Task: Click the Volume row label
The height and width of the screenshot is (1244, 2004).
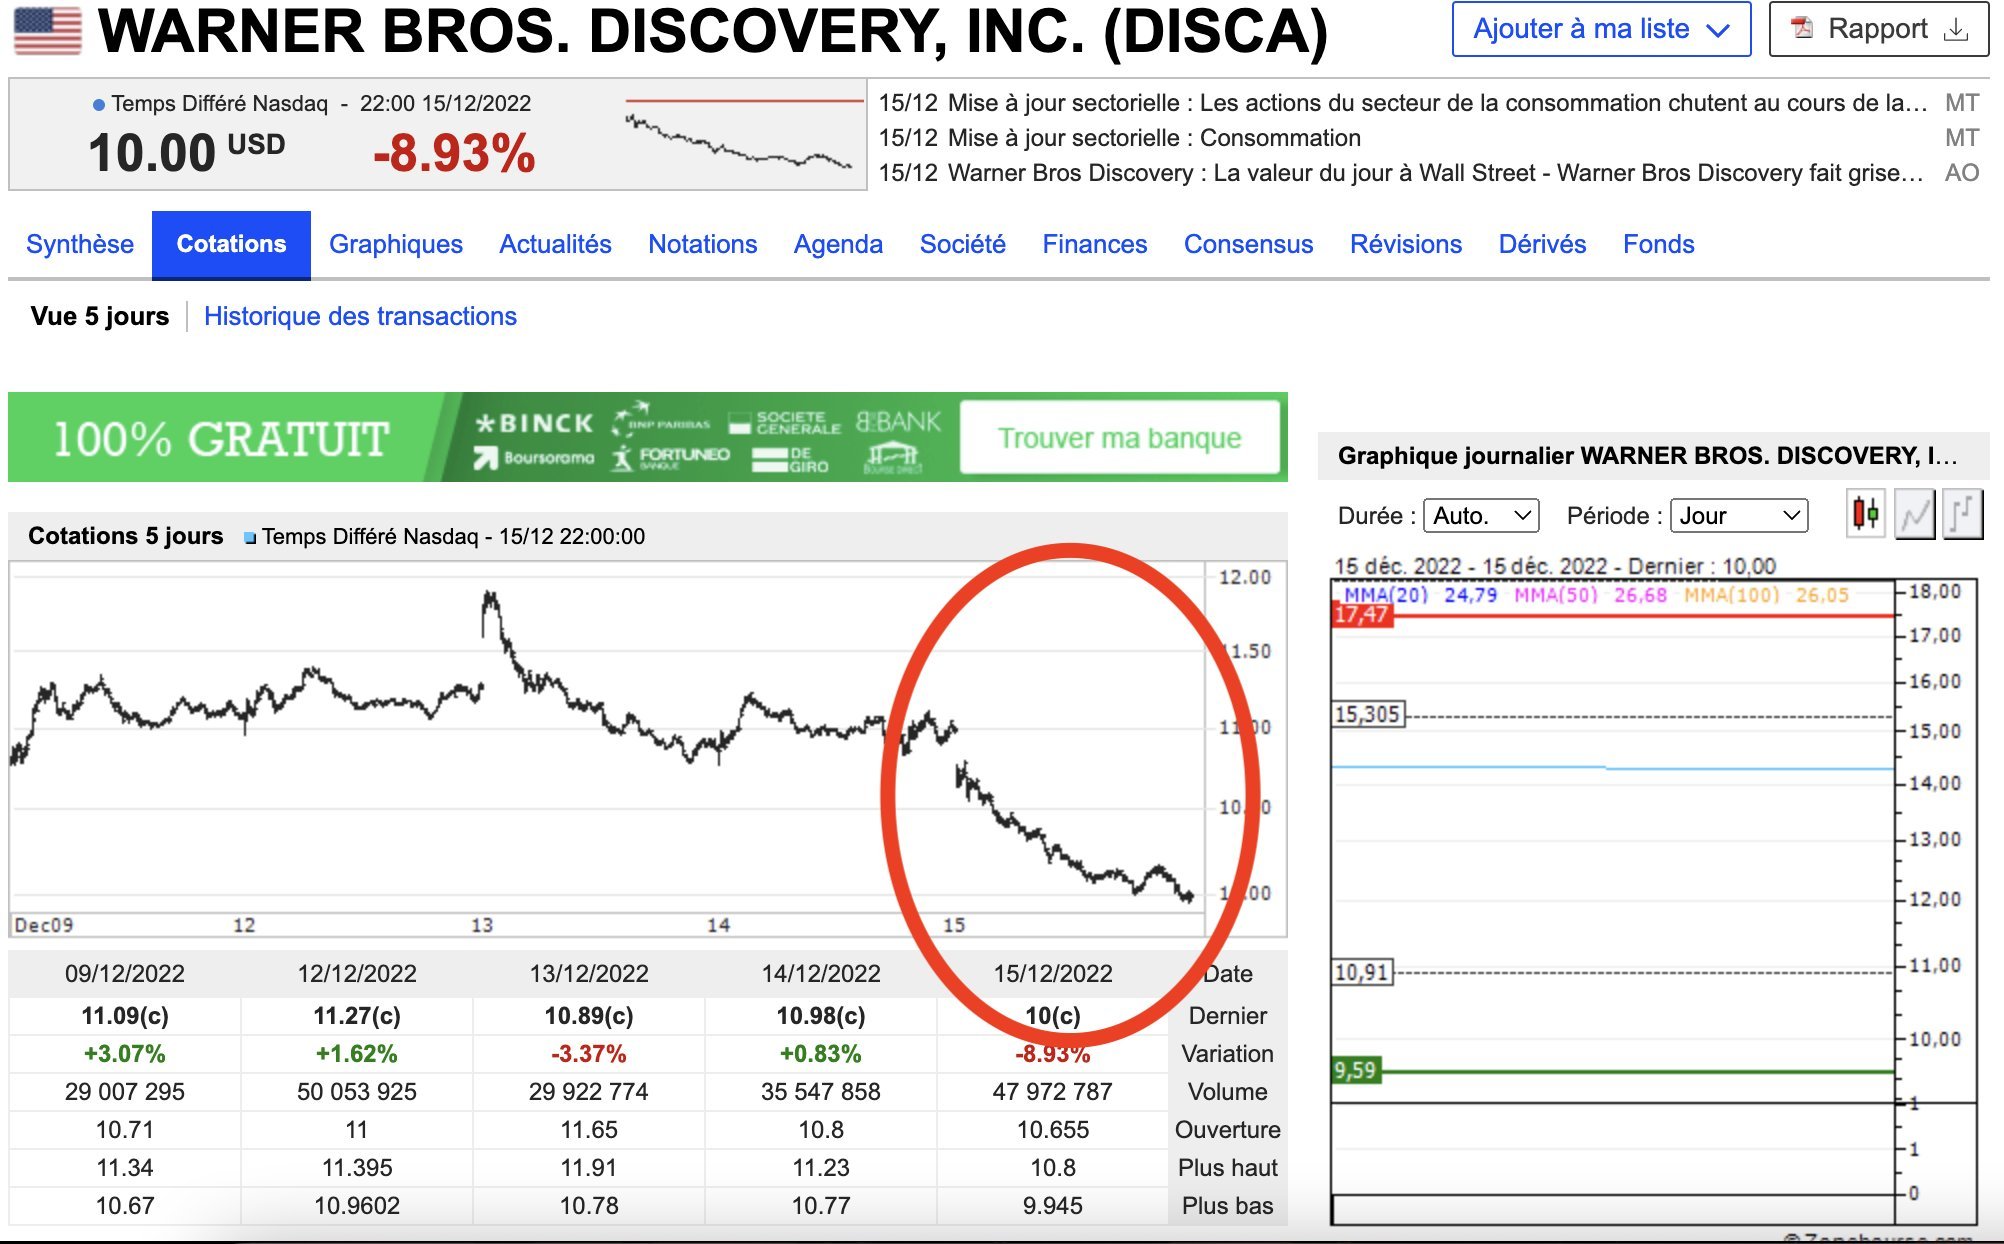Action: (1227, 1092)
